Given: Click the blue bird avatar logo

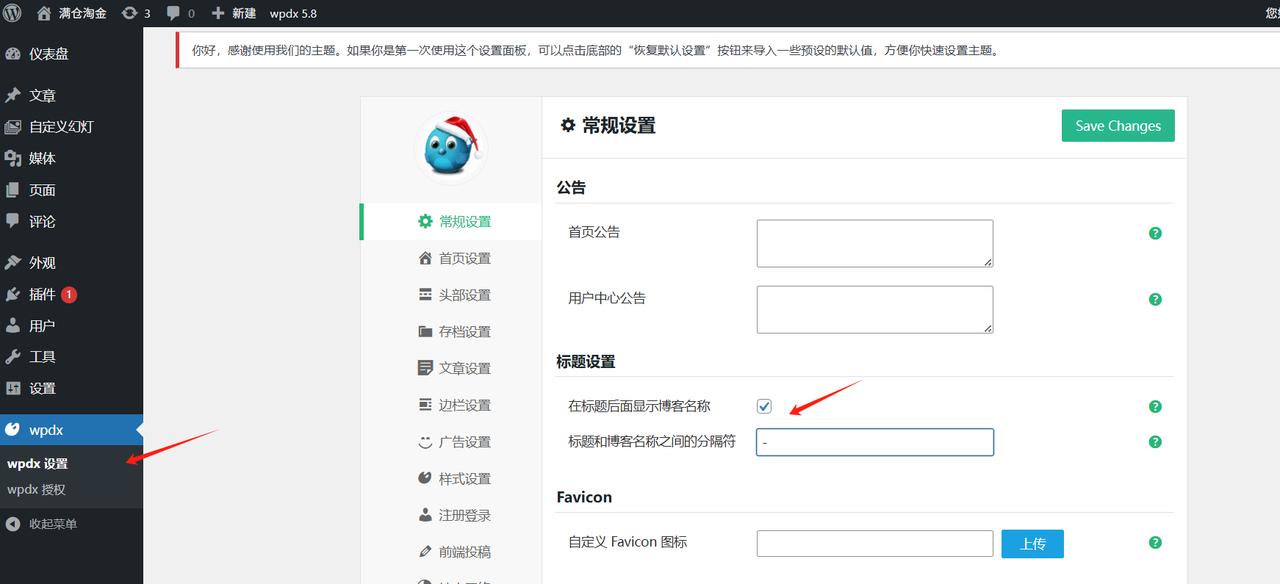Looking at the screenshot, I should click(449, 148).
